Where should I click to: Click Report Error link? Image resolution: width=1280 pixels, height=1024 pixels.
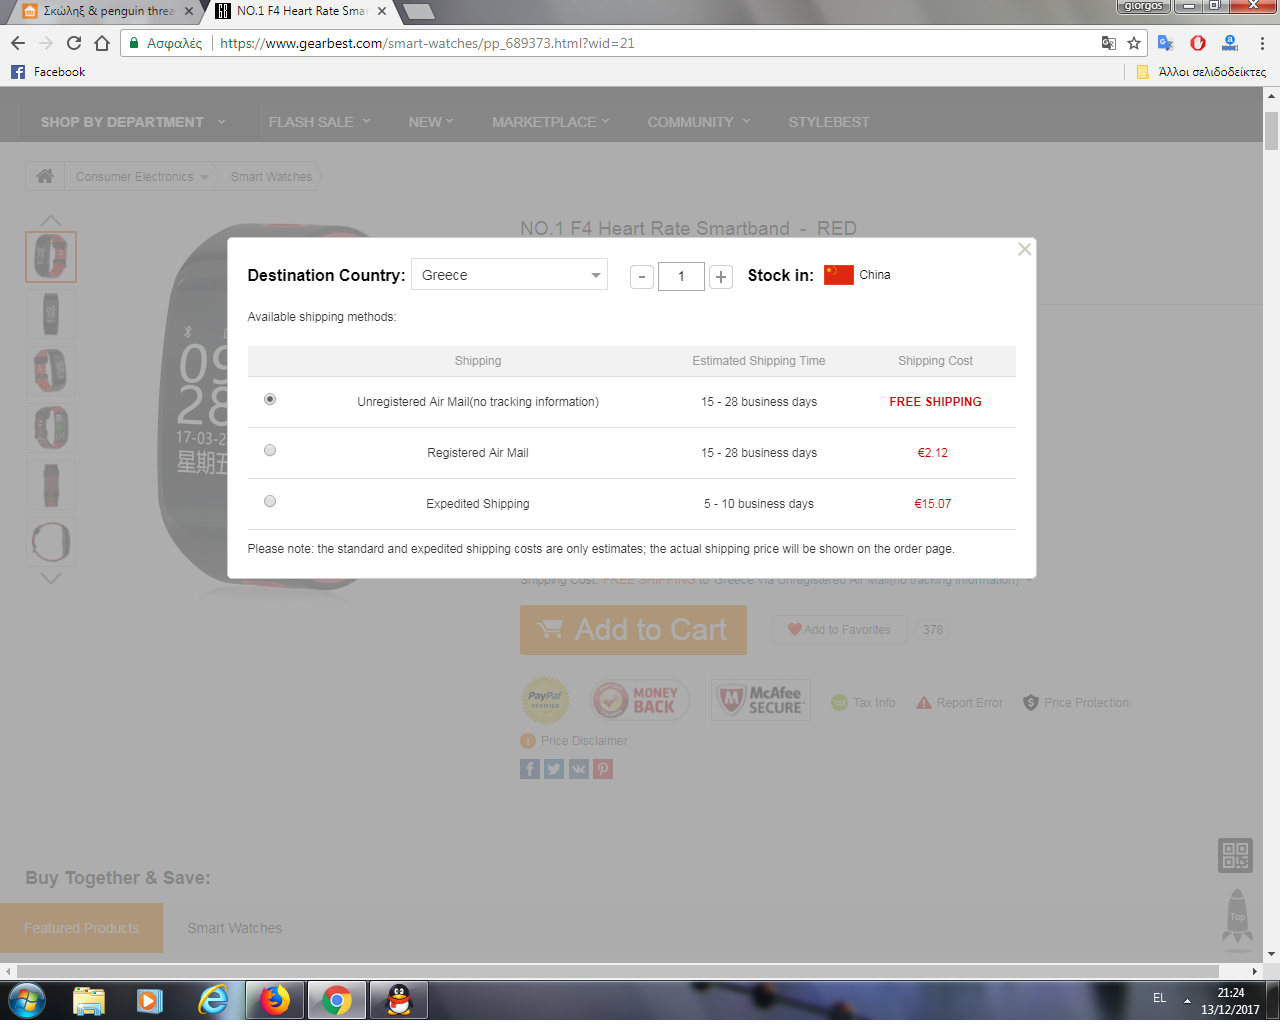960,703
